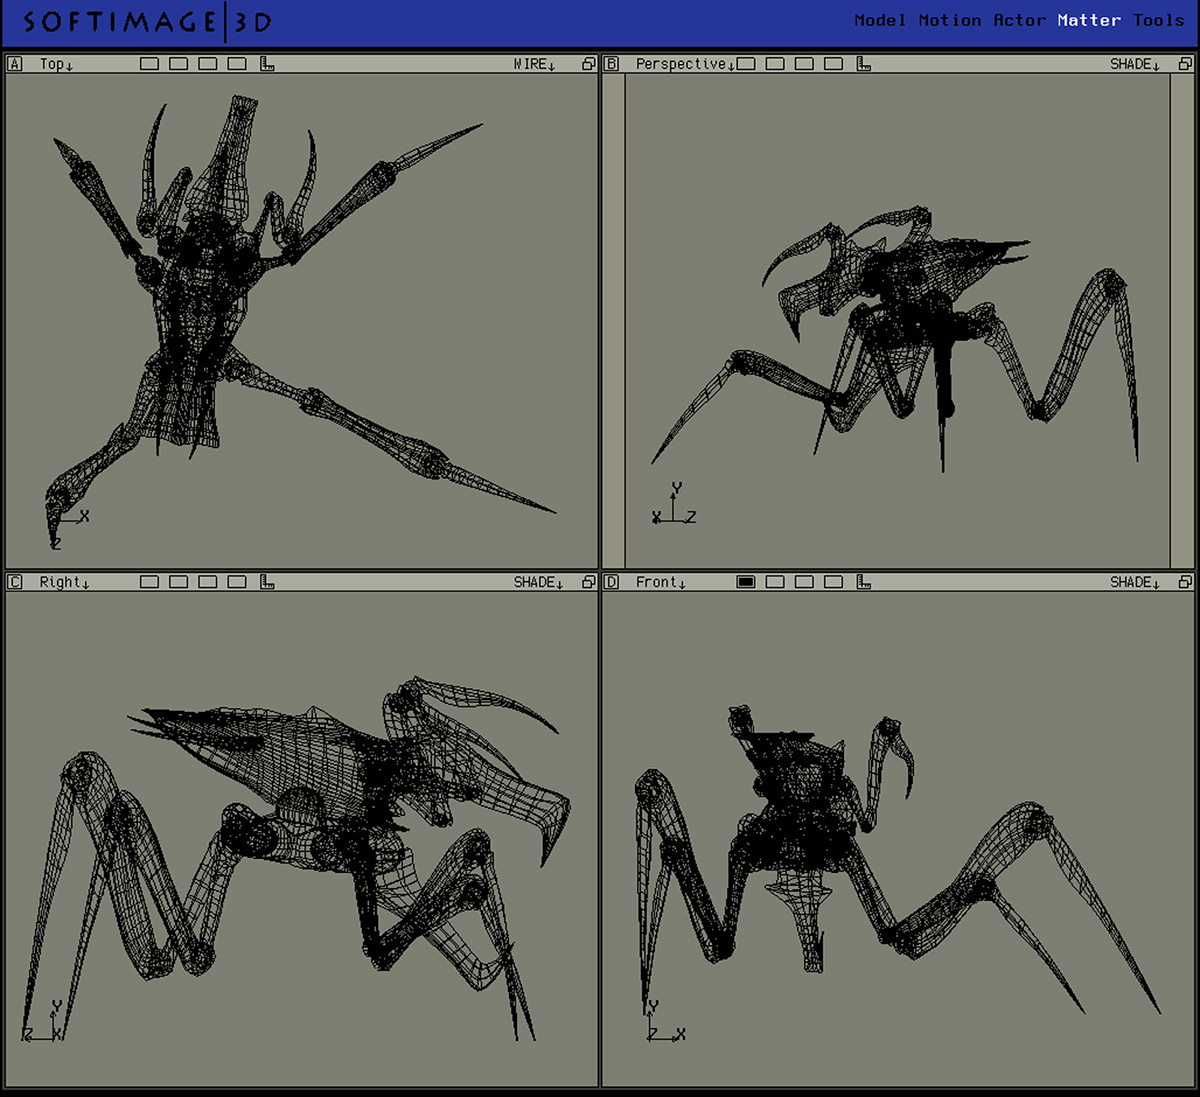Click the viewport A letter icon
Viewport: 1200px width, 1097px height.
tap(15, 64)
